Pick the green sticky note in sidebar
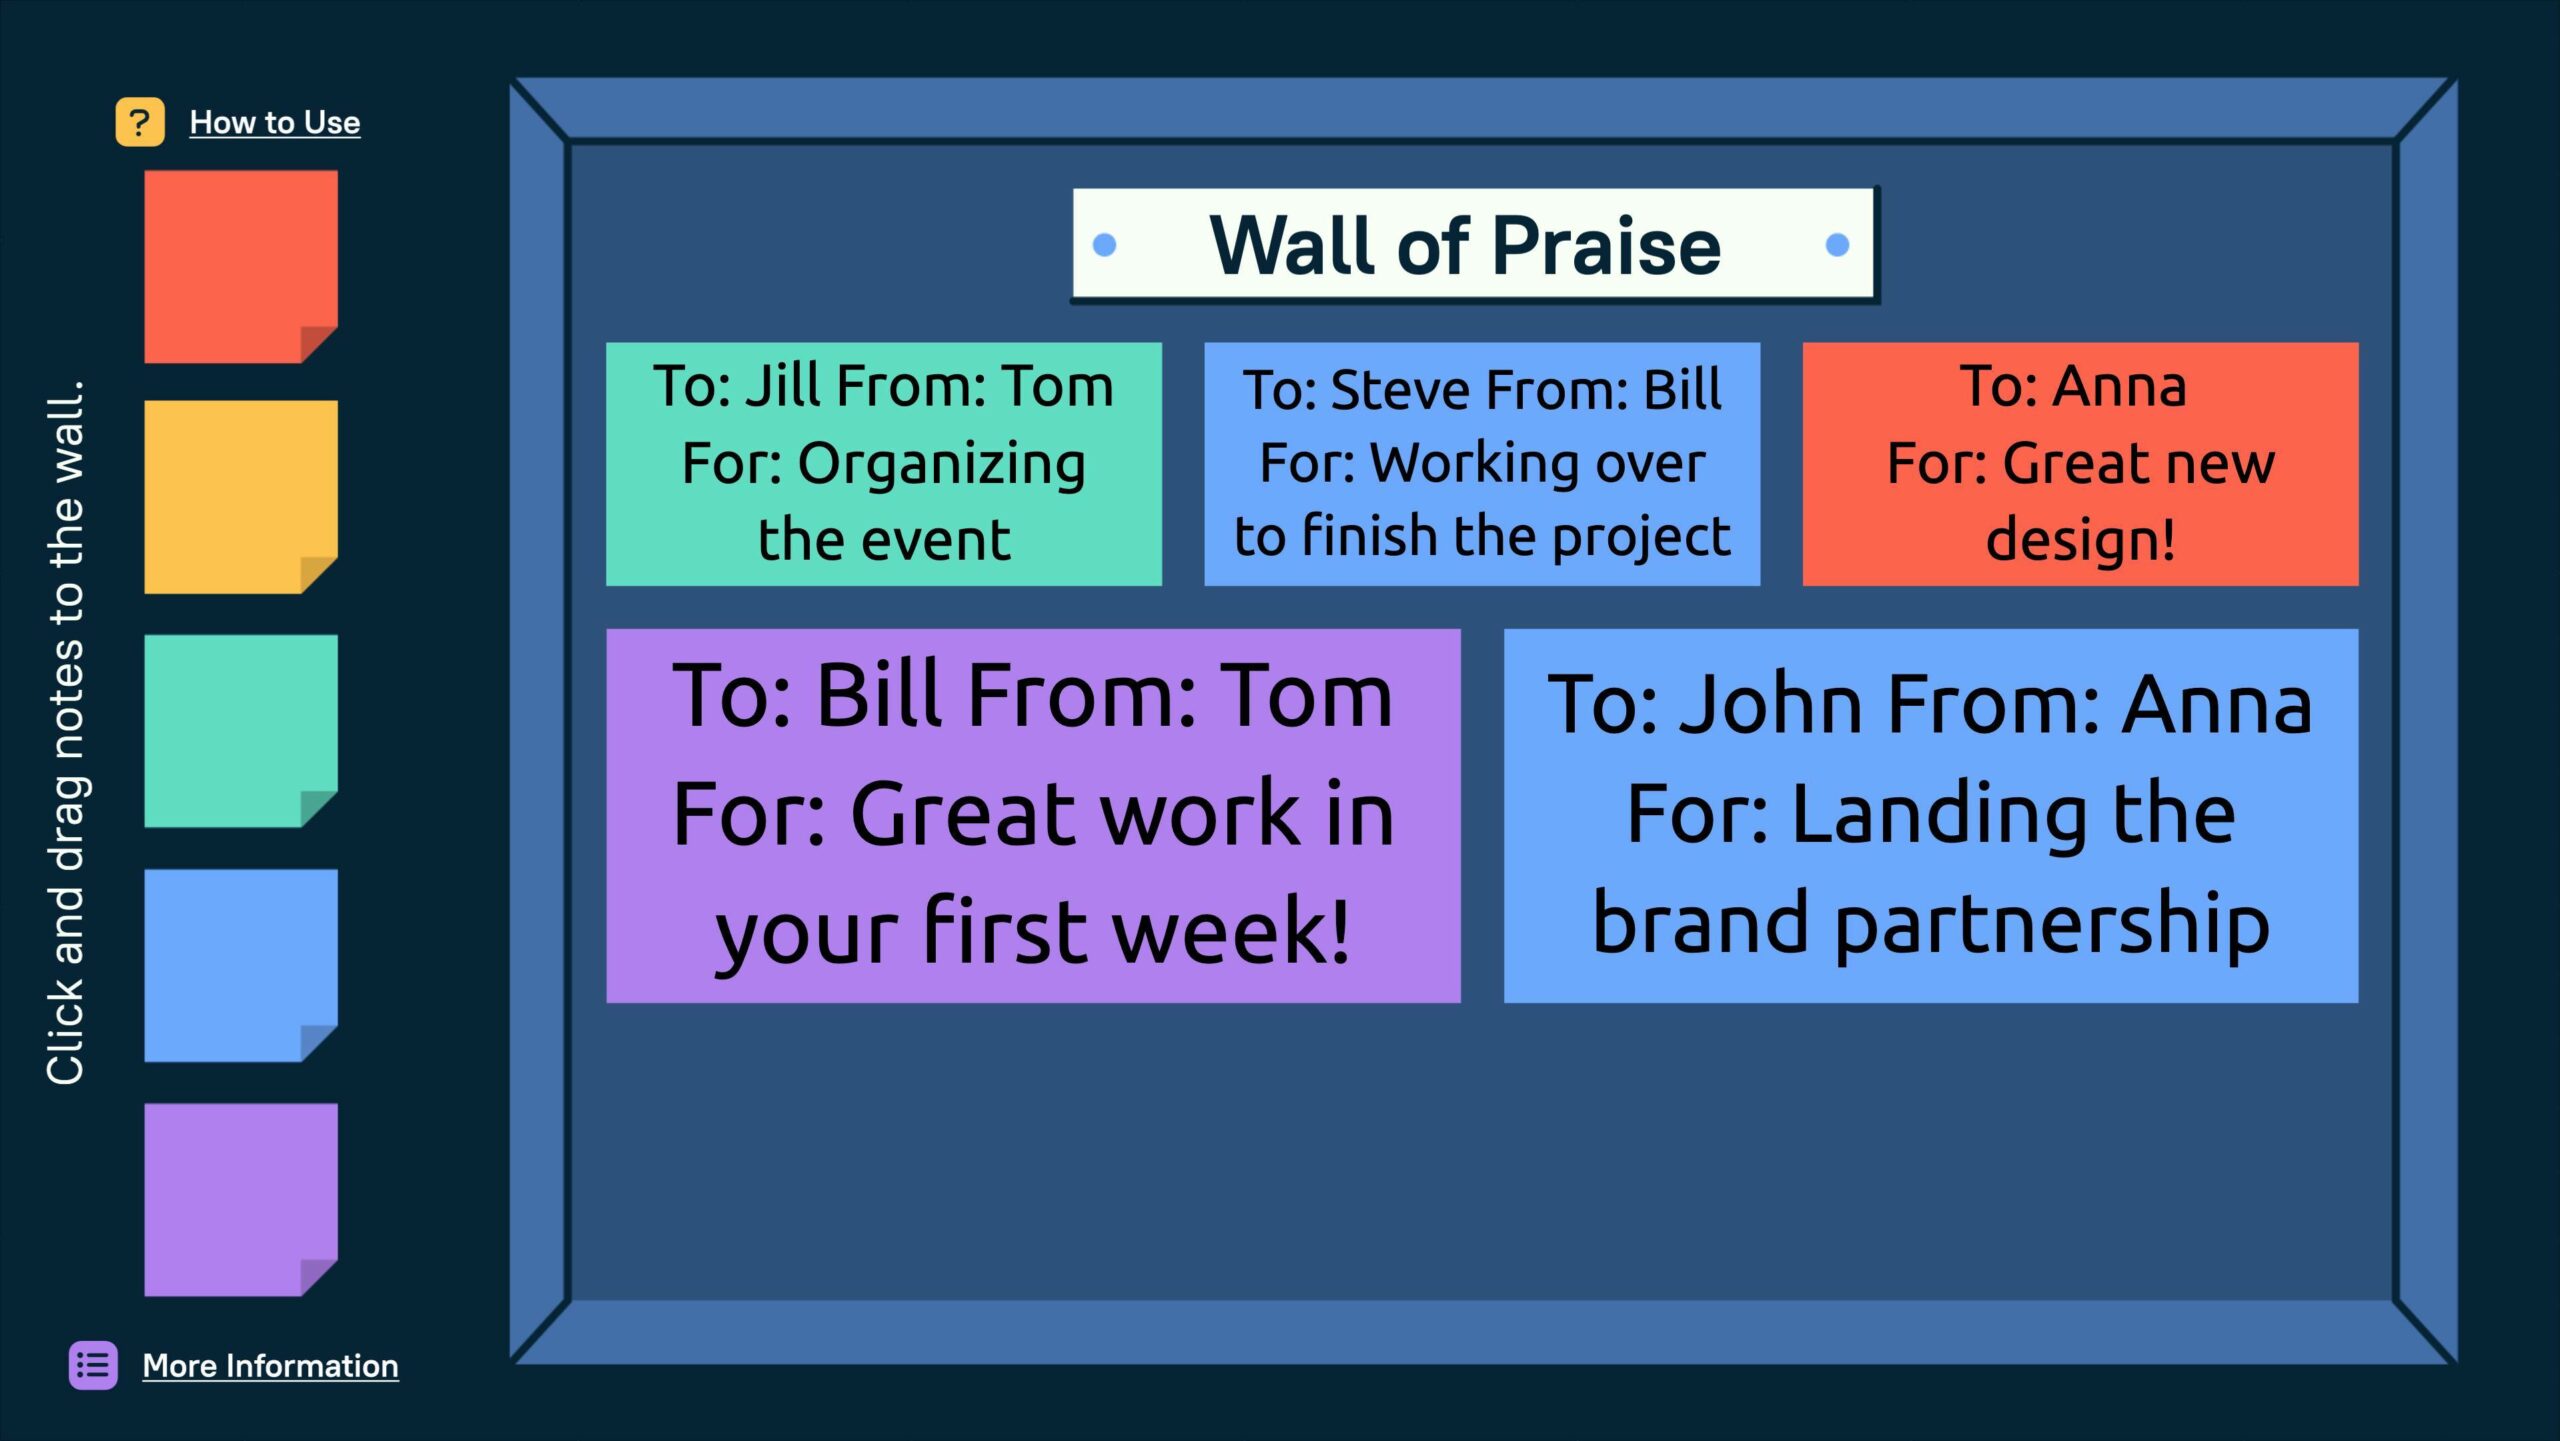This screenshot has height=1441, width=2560. pyautogui.click(x=240, y=730)
